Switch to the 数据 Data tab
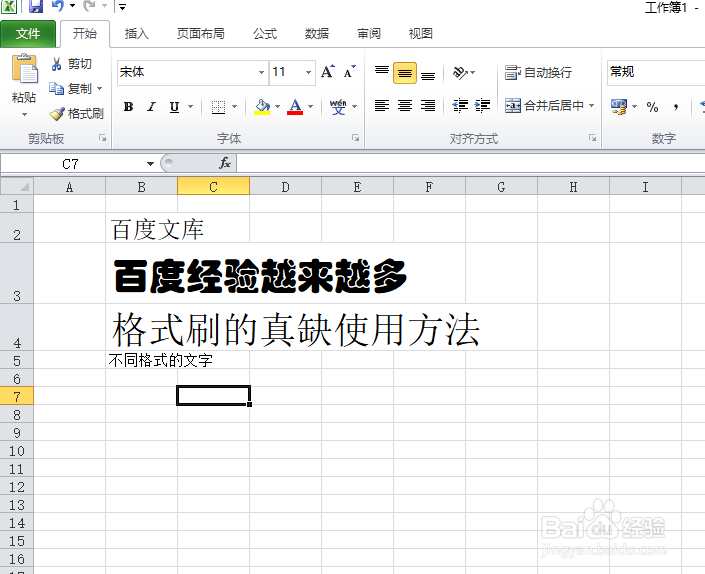The height and width of the screenshot is (574, 705). [317, 34]
